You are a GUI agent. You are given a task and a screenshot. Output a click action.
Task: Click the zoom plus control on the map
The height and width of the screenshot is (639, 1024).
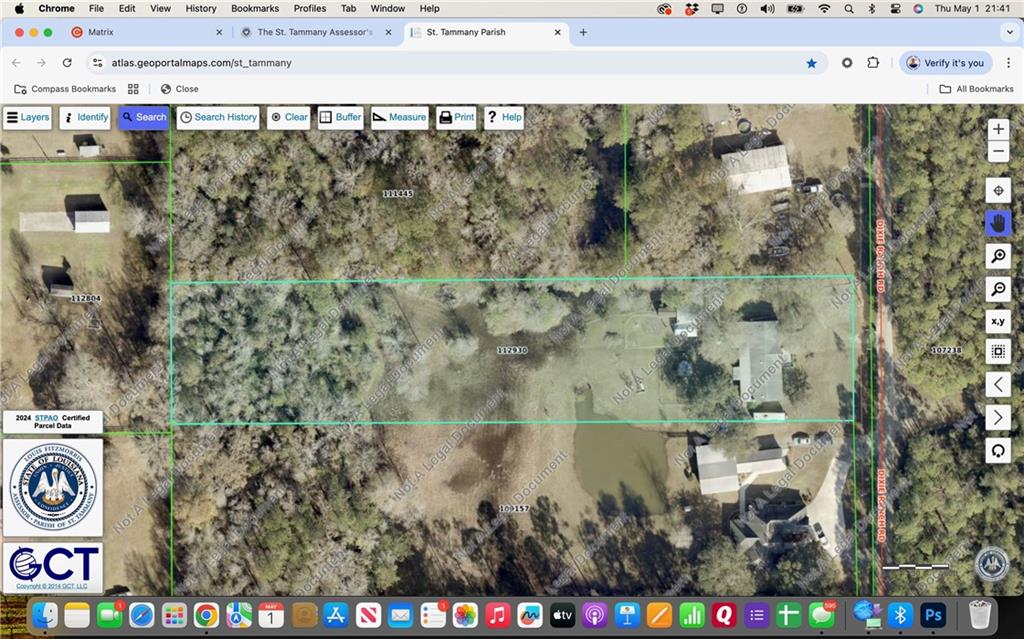[997, 128]
